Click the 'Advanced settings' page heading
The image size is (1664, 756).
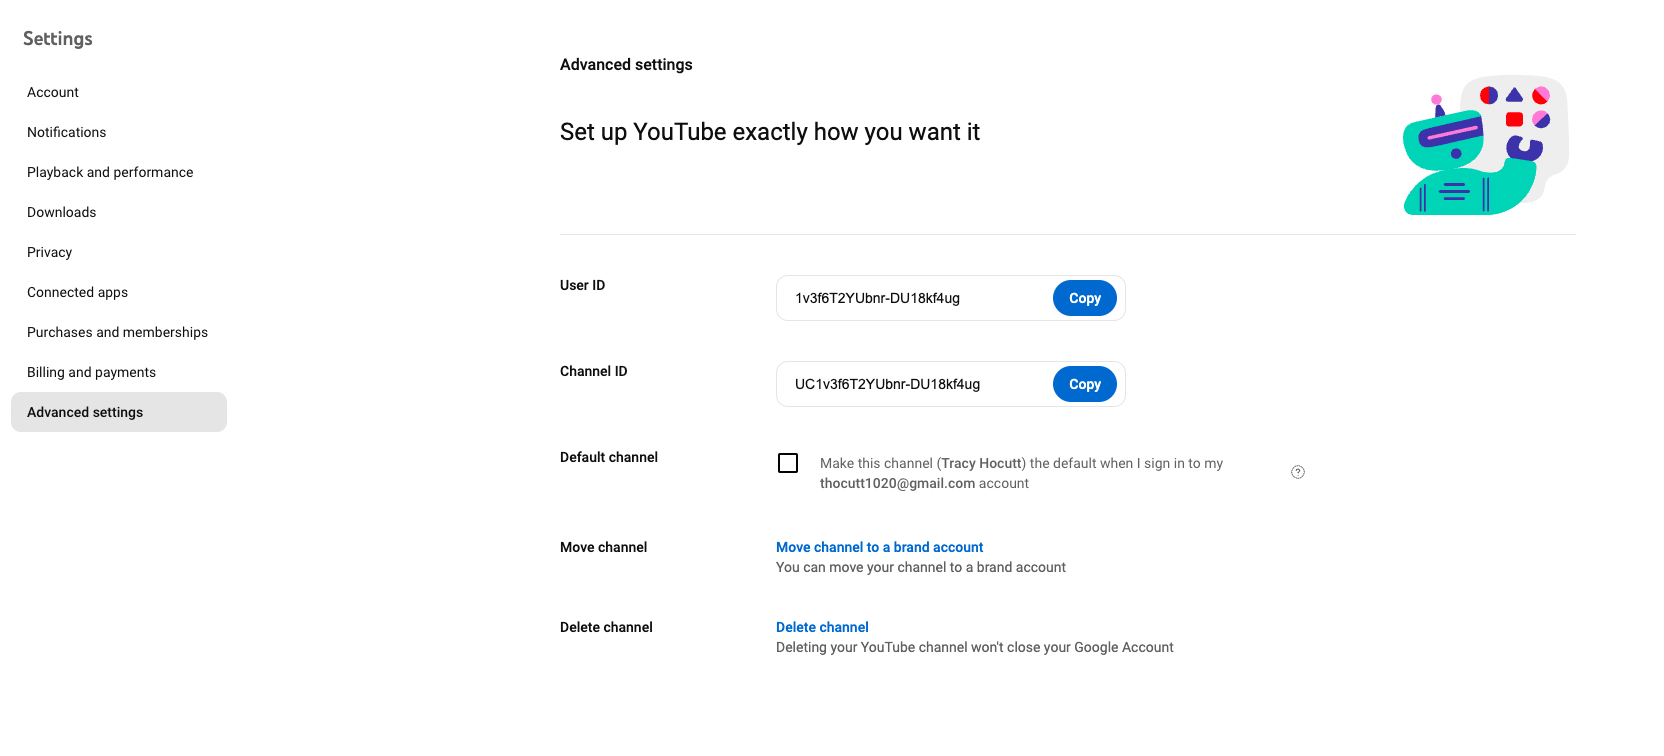coord(626,64)
